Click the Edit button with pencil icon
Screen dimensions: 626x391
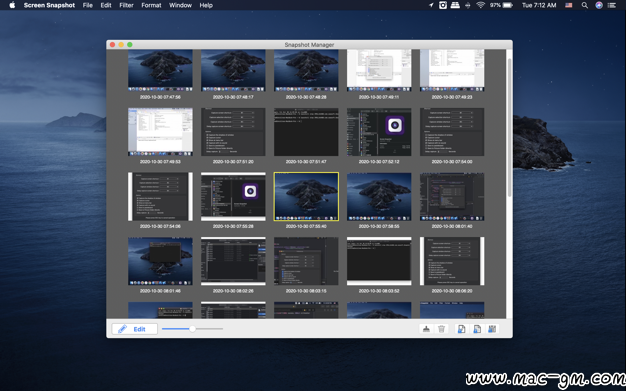pyautogui.click(x=135, y=329)
